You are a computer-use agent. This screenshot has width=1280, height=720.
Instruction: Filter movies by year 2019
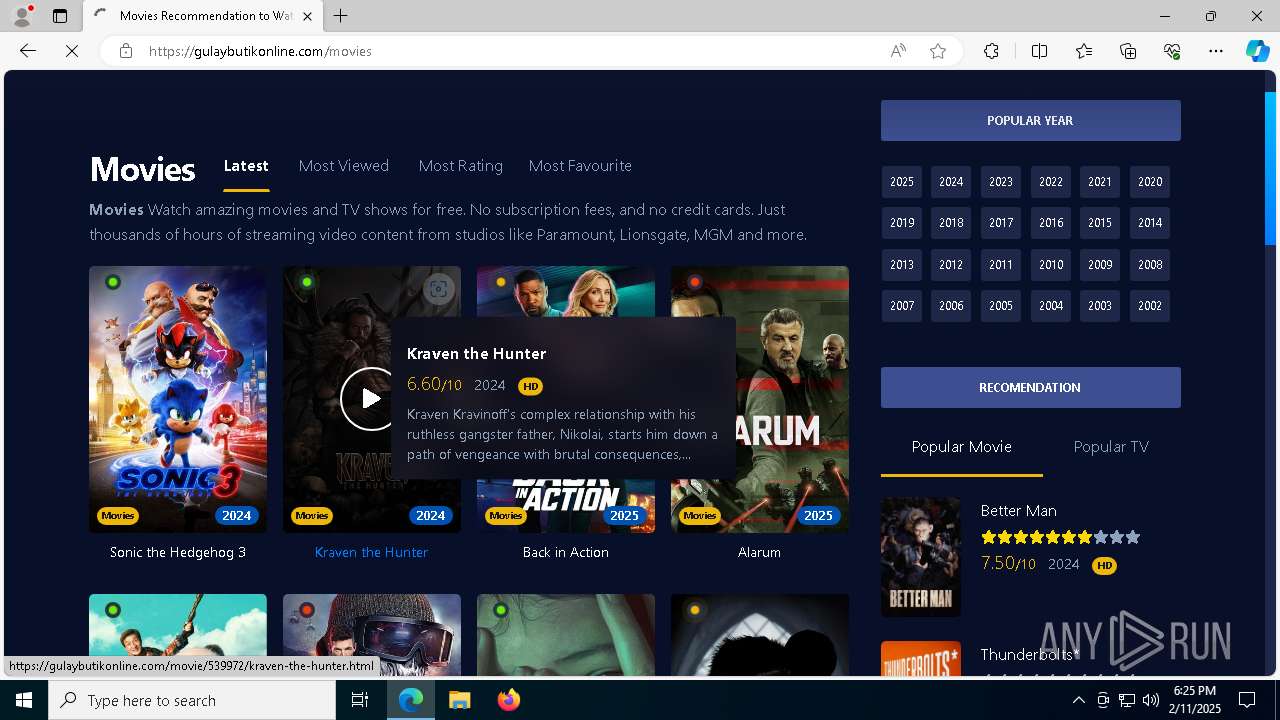coord(902,223)
